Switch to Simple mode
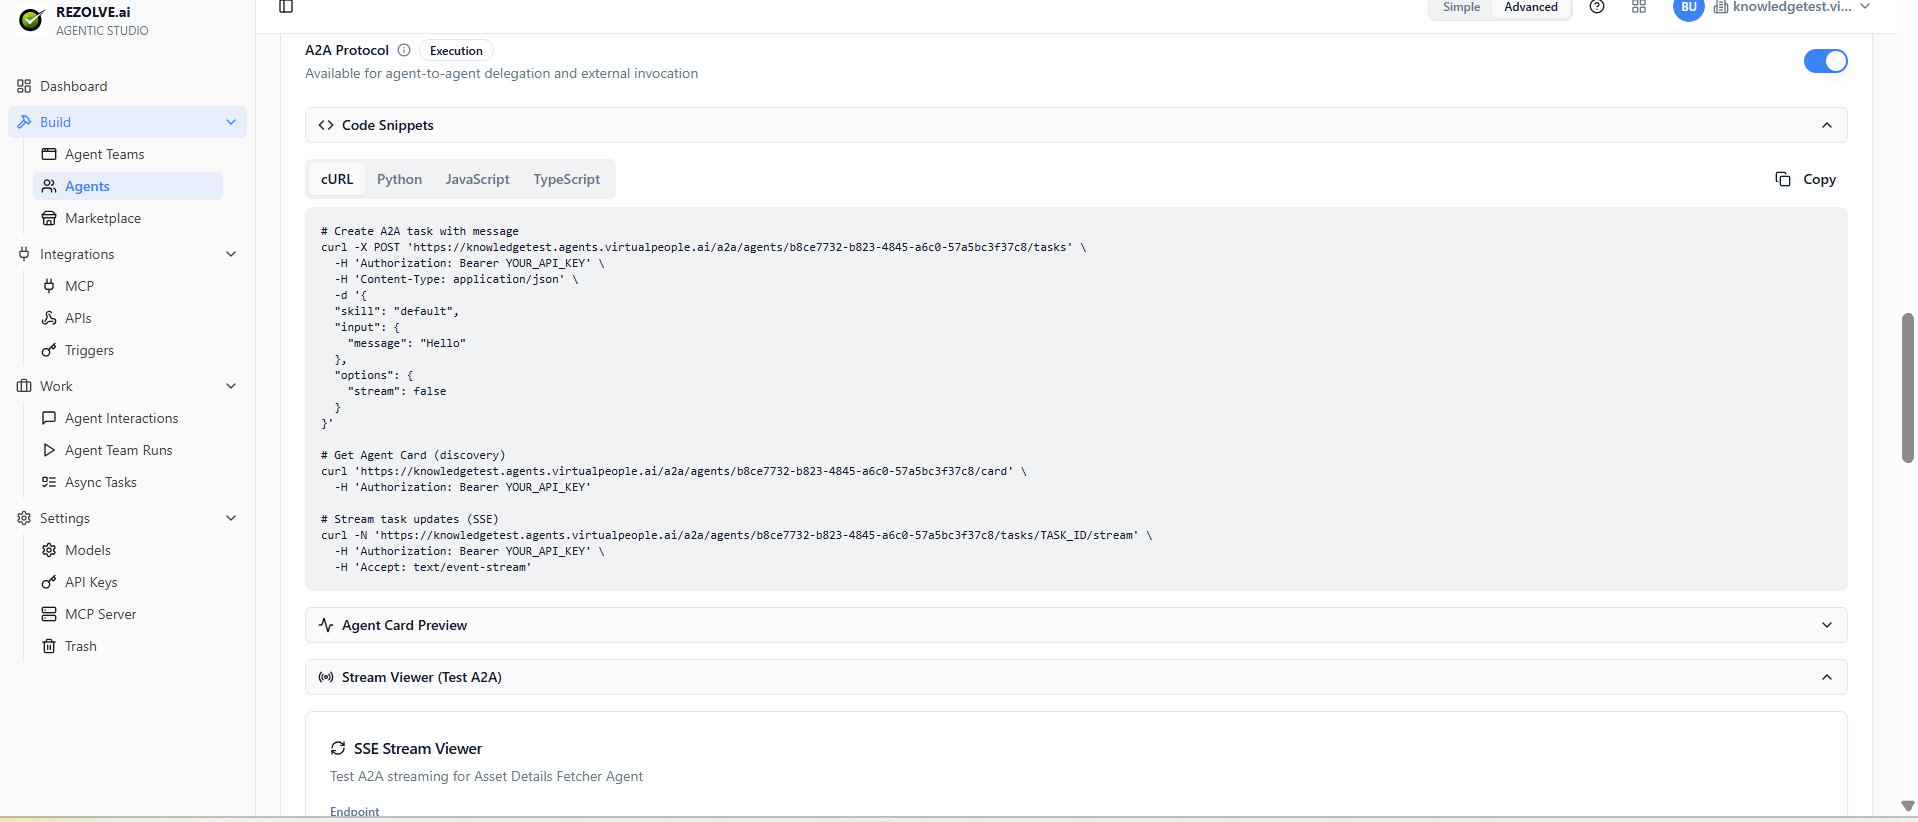The height and width of the screenshot is (822, 1918). point(1461,7)
